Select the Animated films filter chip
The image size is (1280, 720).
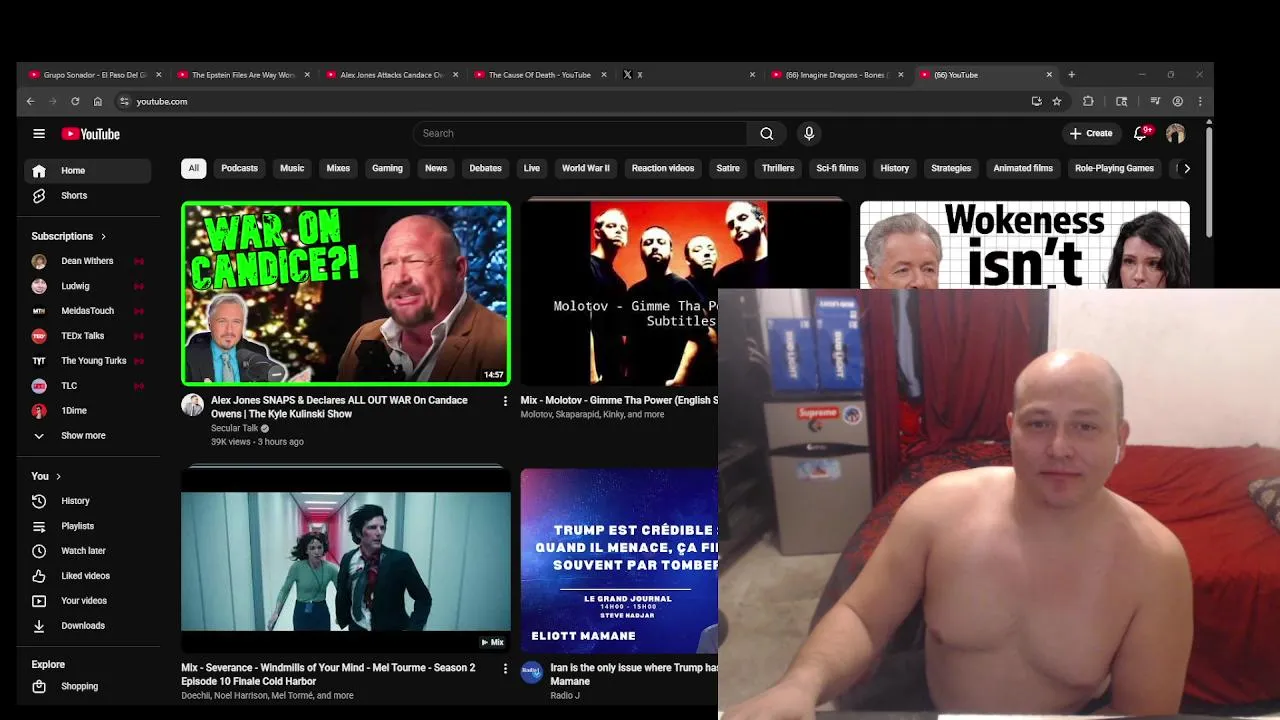click(1023, 168)
